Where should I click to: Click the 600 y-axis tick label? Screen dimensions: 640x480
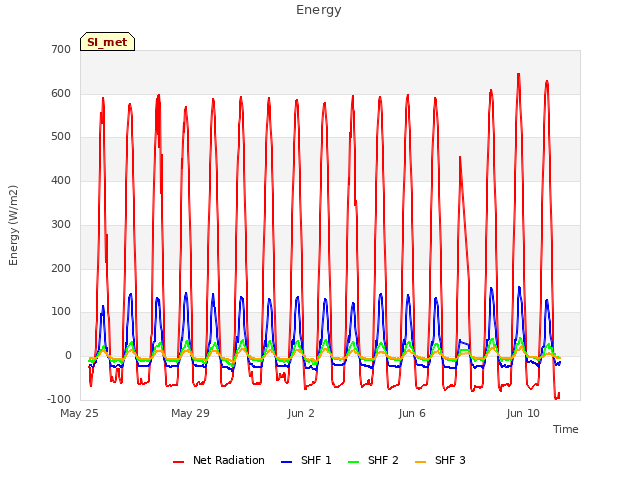(61, 93)
